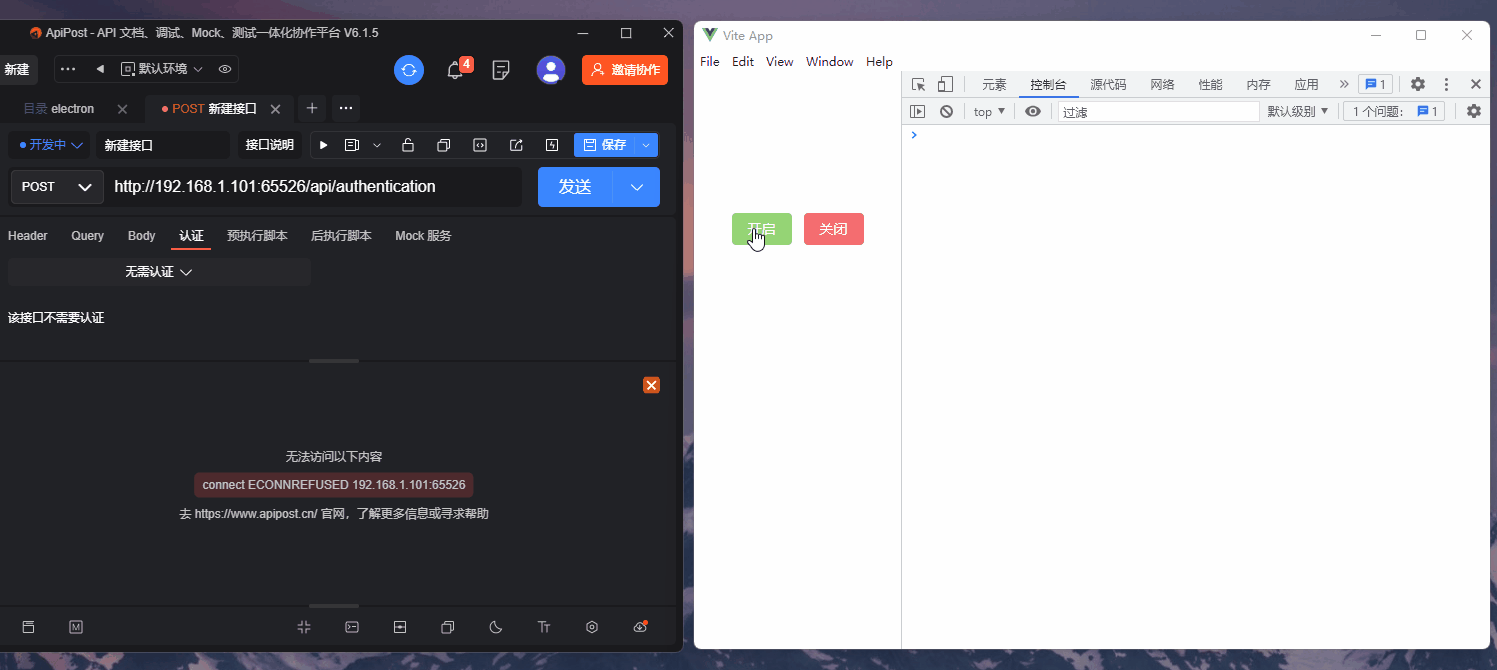
Task: Open the POST request method dropdown
Action: (57, 187)
